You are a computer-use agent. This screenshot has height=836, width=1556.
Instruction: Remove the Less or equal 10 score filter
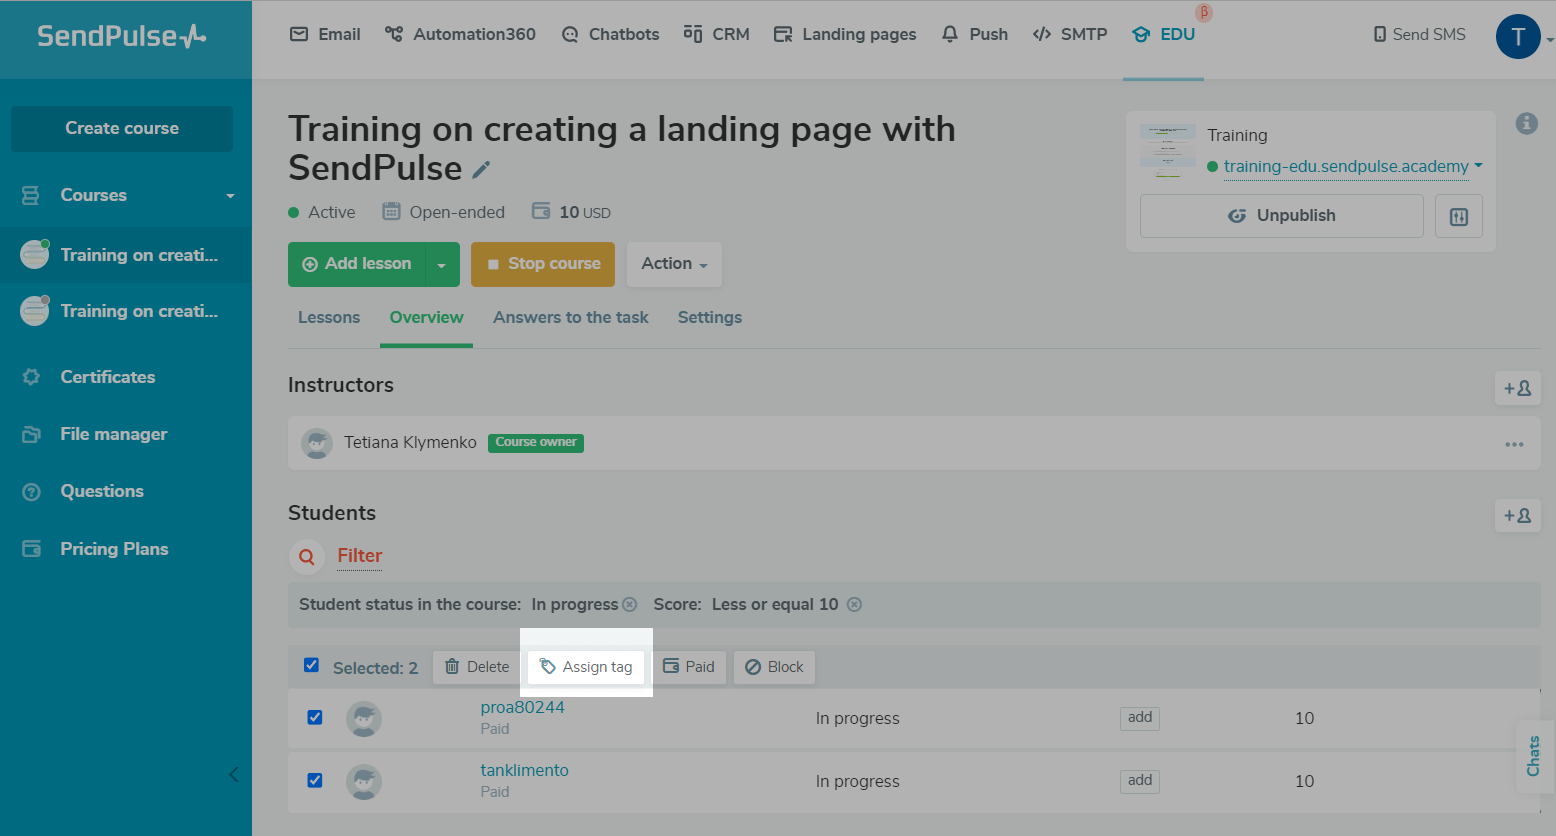pos(854,604)
